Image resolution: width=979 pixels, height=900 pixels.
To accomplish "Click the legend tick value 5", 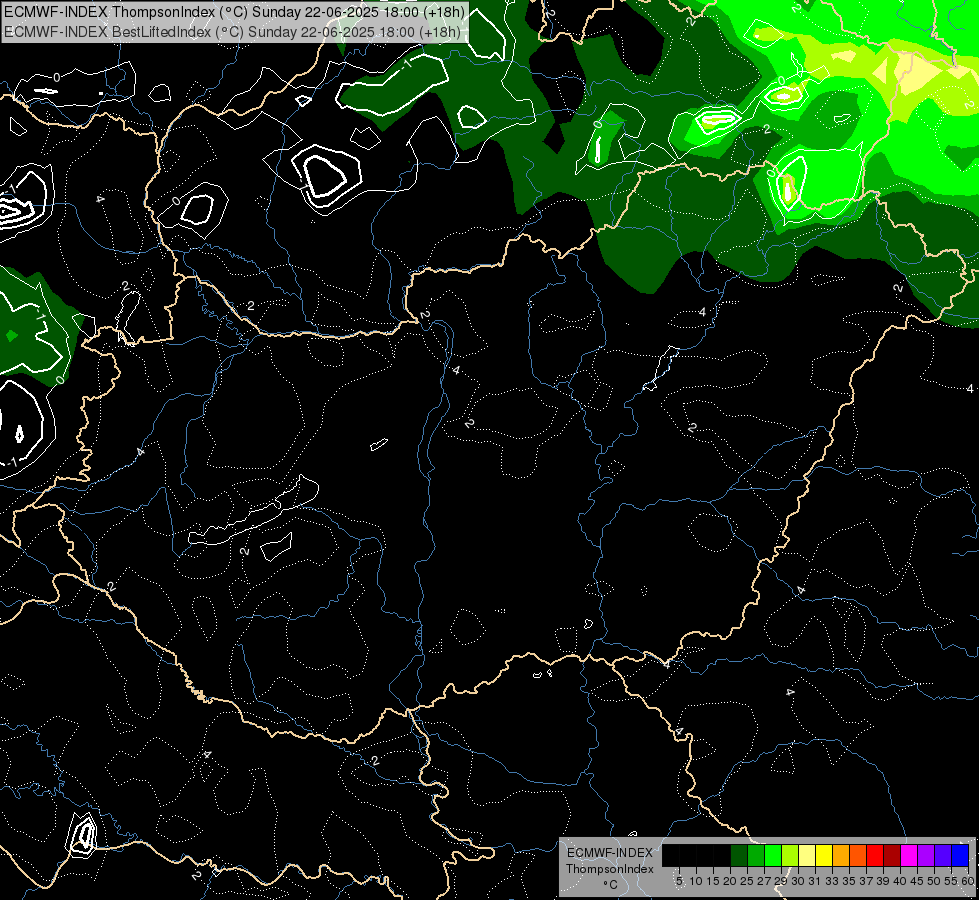I will 680,881.
